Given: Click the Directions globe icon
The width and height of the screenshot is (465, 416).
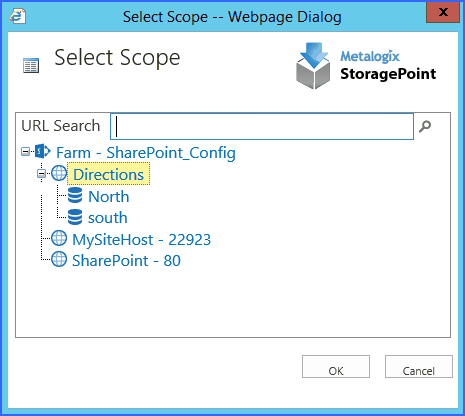Looking at the screenshot, I should click(59, 173).
